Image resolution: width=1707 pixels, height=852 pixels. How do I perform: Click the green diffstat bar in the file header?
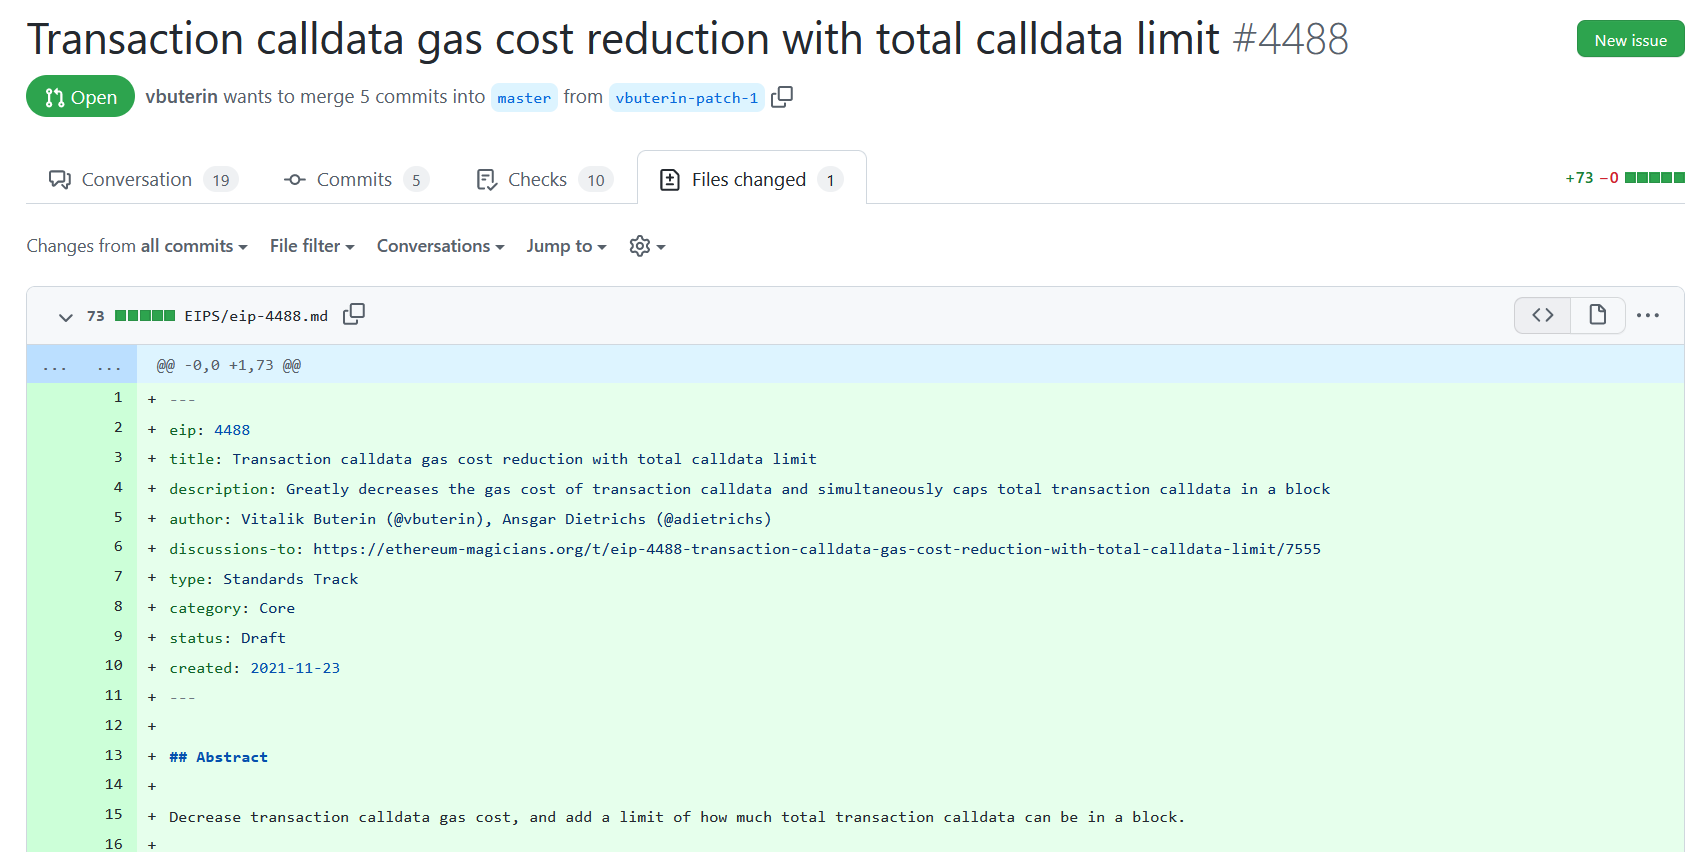click(x=145, y=316)
